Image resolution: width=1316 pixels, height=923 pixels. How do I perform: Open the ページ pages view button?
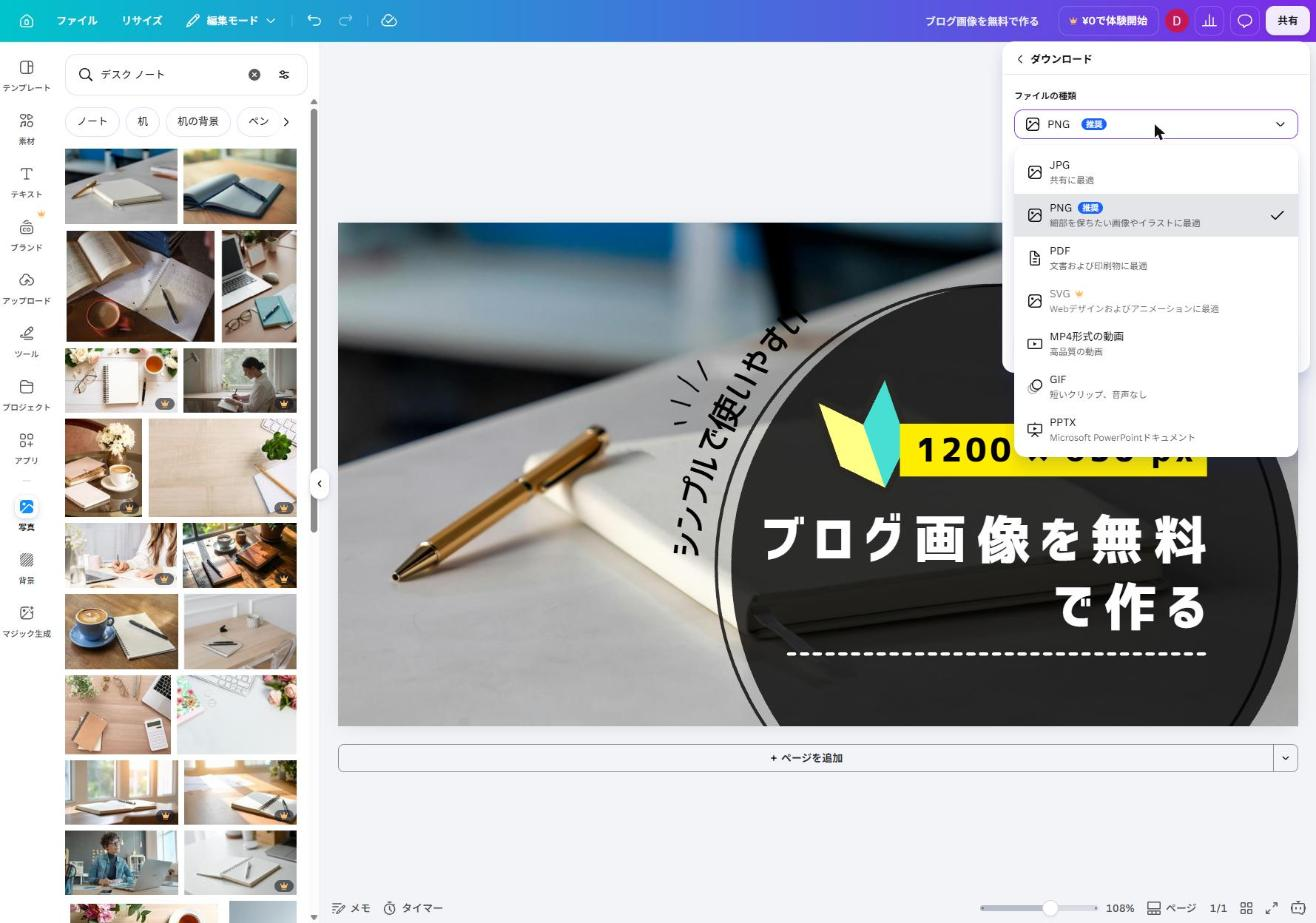(x=1171, y=908)
